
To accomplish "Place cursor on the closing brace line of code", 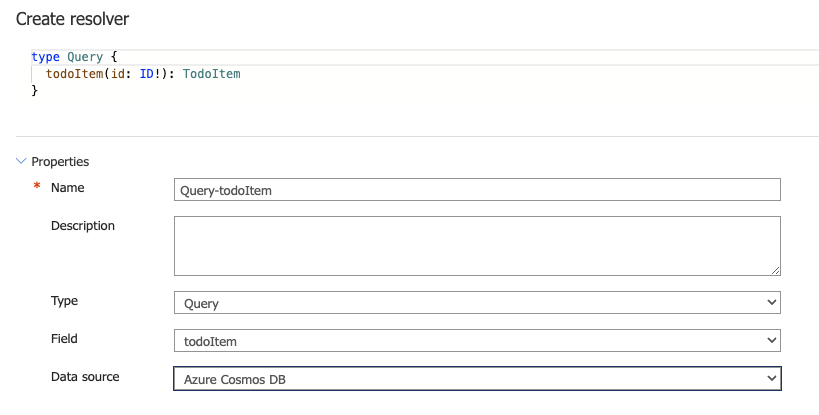I will [x=35, y=91].
